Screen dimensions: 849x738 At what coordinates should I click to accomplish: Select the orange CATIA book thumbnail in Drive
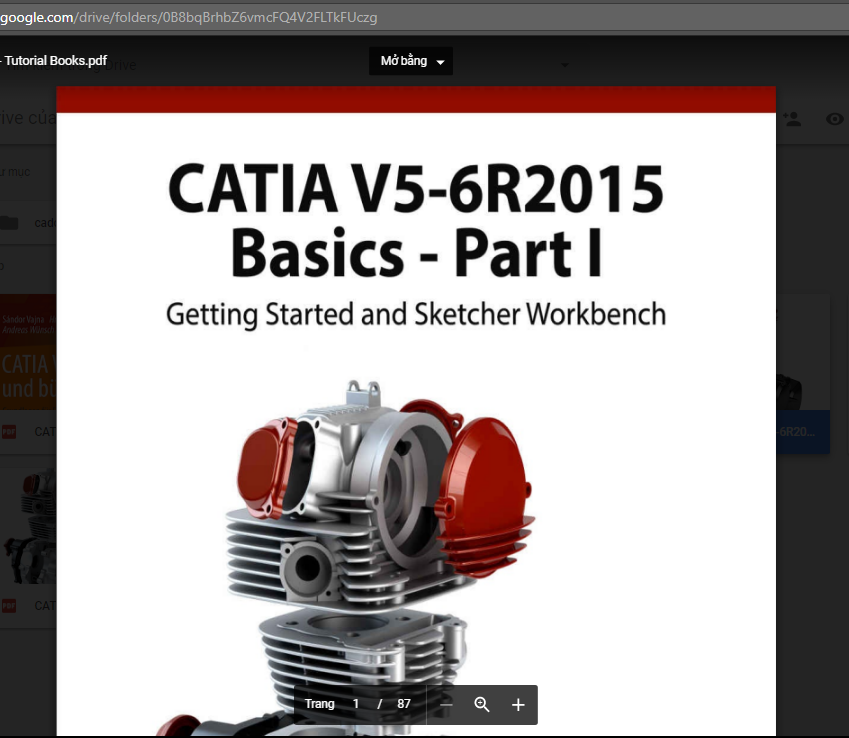pyautogui.click(x=28, y=352)
